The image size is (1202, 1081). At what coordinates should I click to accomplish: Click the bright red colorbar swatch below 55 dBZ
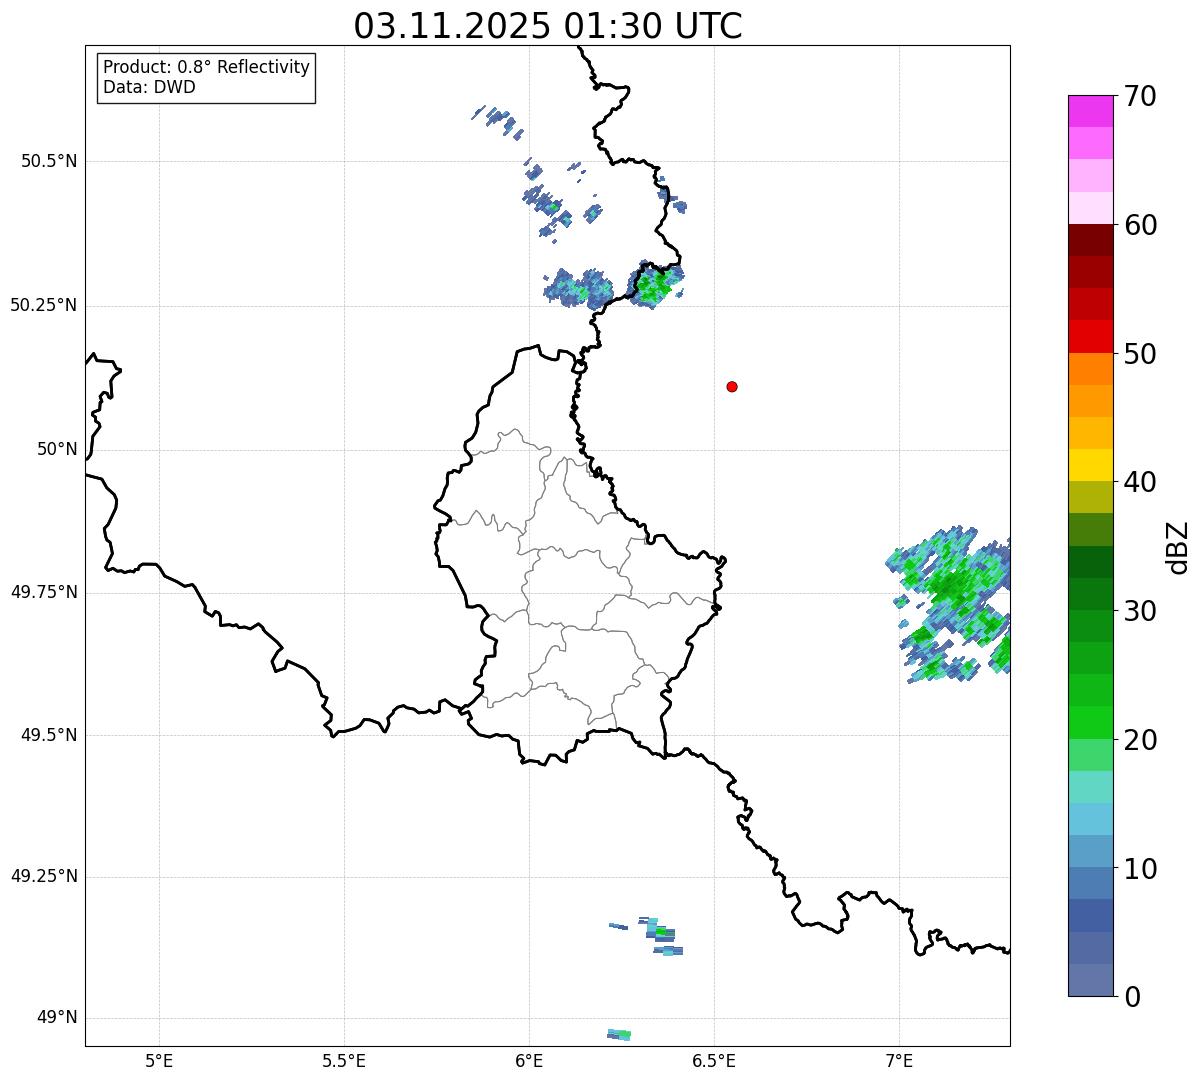pyautogui.click(x=1090, y=337)
